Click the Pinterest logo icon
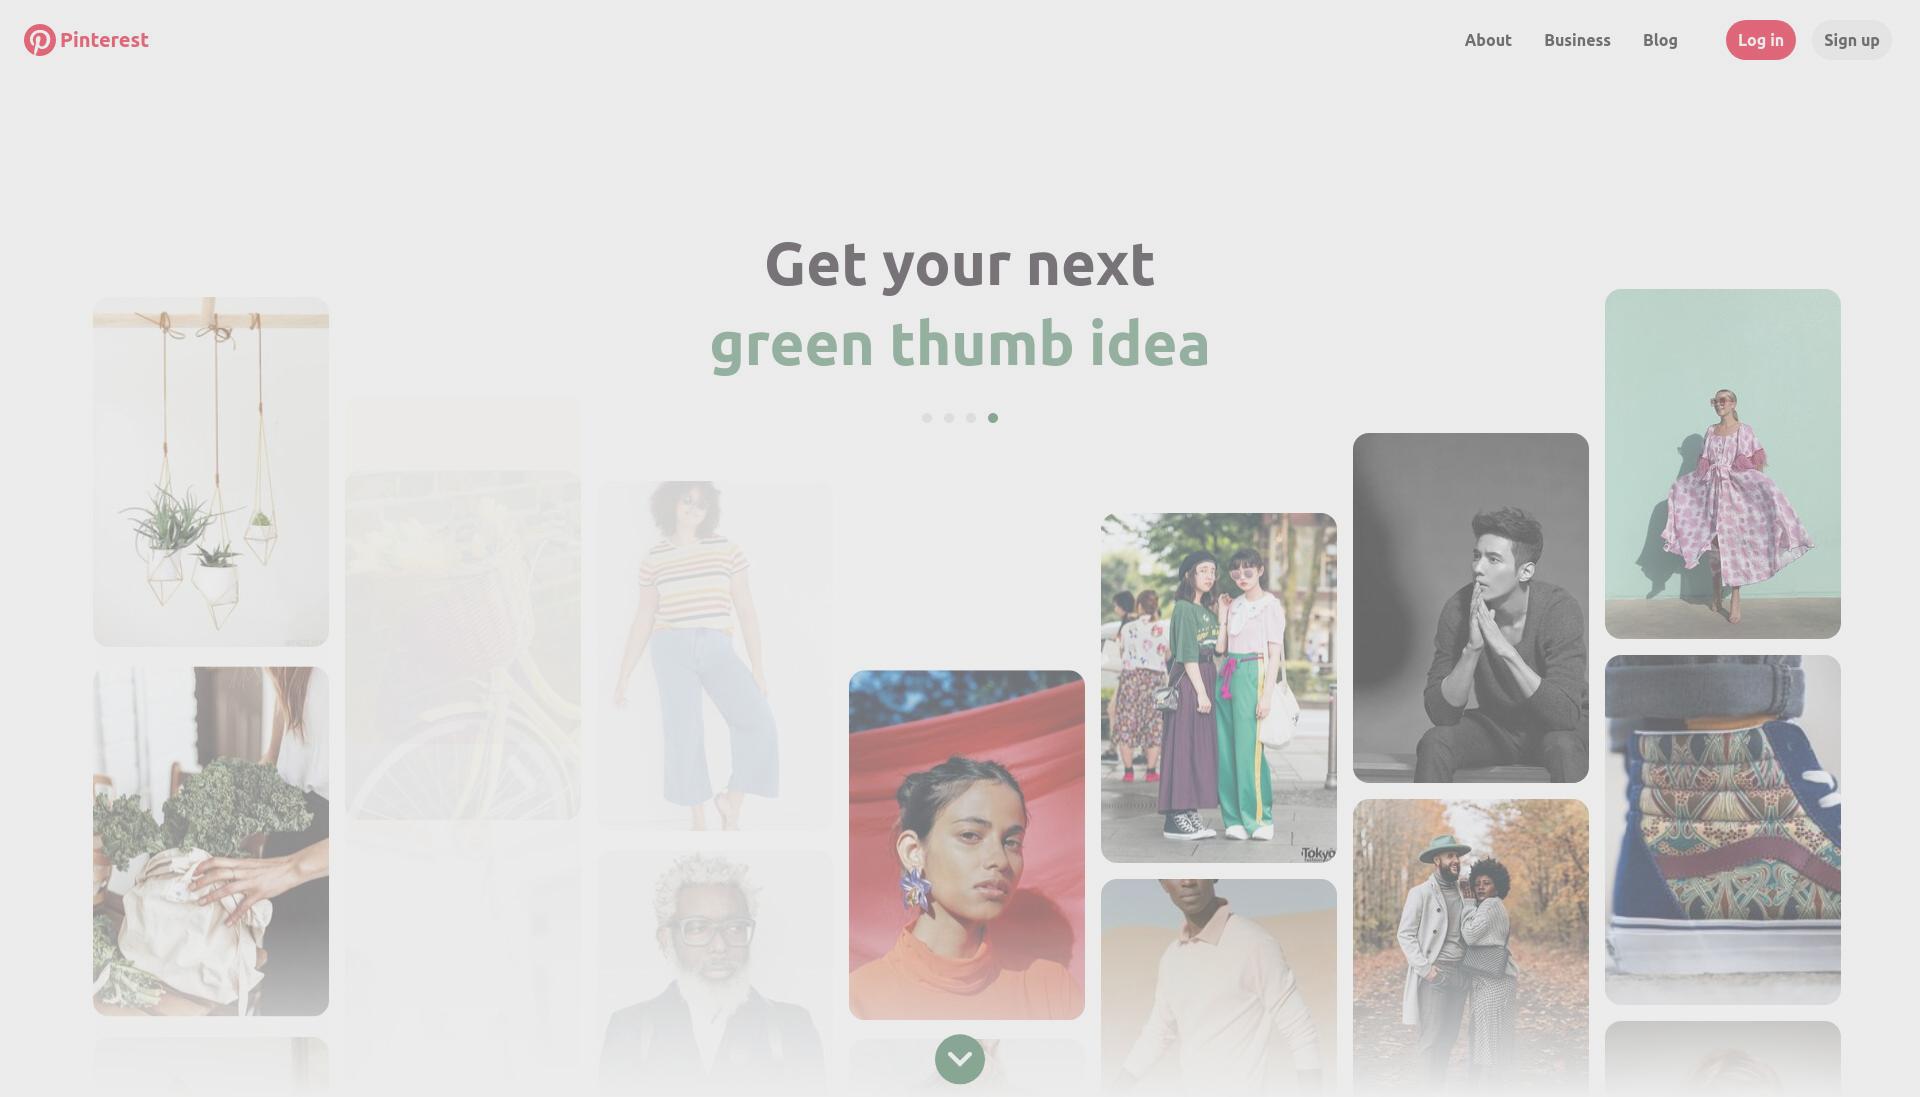Screen dimensions: 1920x1097 point(40,40)
